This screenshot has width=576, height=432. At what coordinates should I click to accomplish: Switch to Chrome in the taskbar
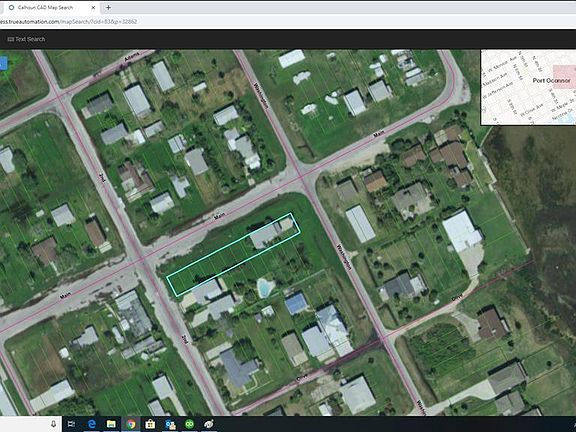131,424
